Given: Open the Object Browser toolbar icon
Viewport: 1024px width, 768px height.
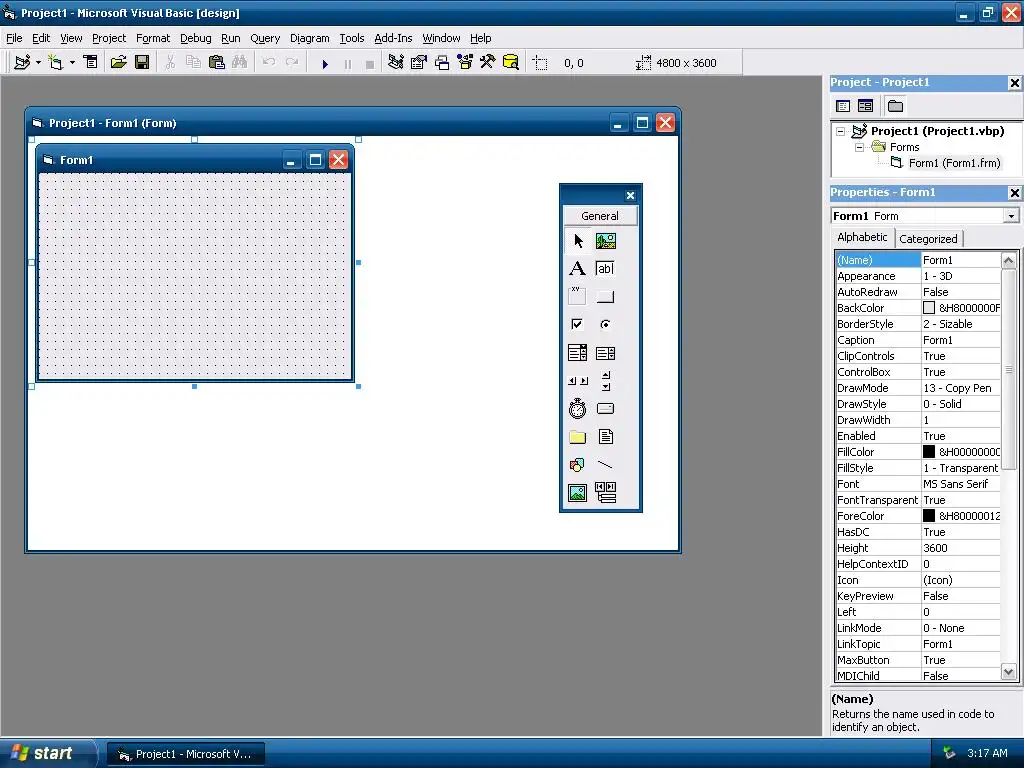Looking at the screenshot, I should tap(465, 63).
